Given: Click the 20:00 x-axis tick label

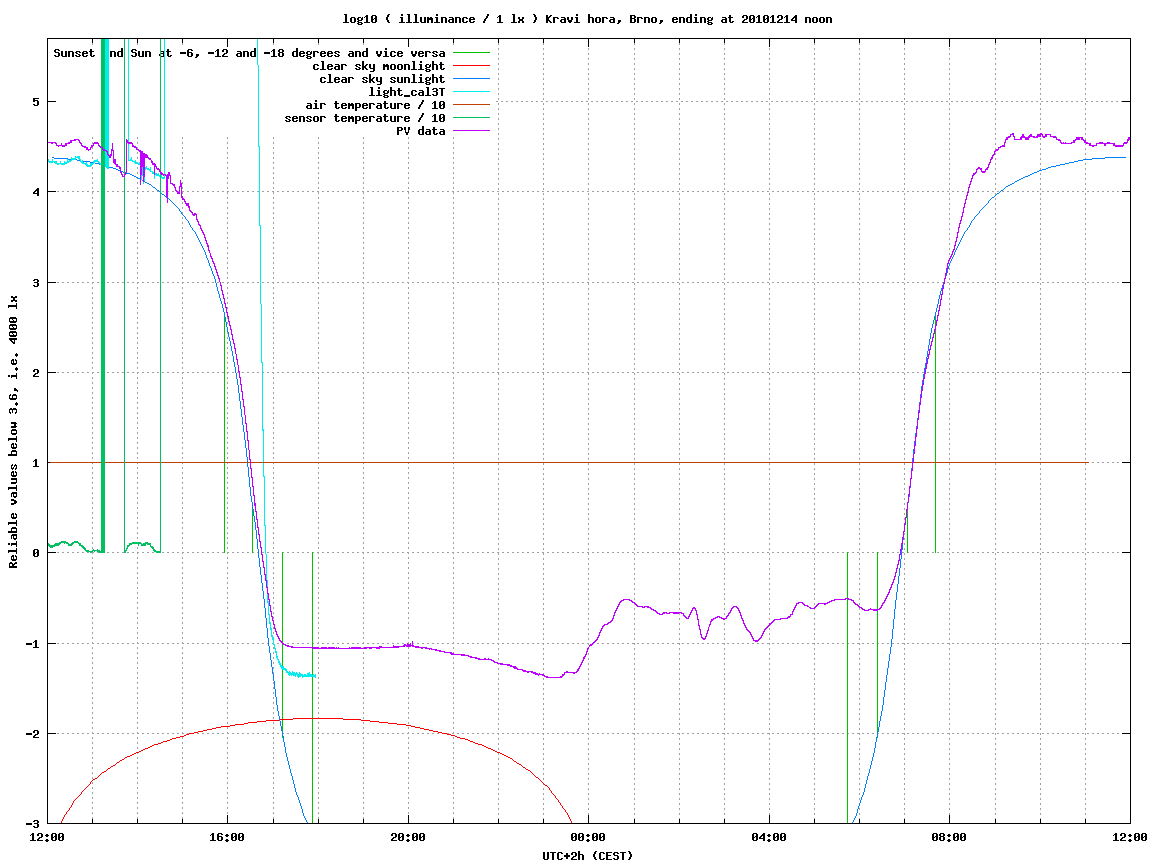Looking at the screenshot, I should click(408, 837).
